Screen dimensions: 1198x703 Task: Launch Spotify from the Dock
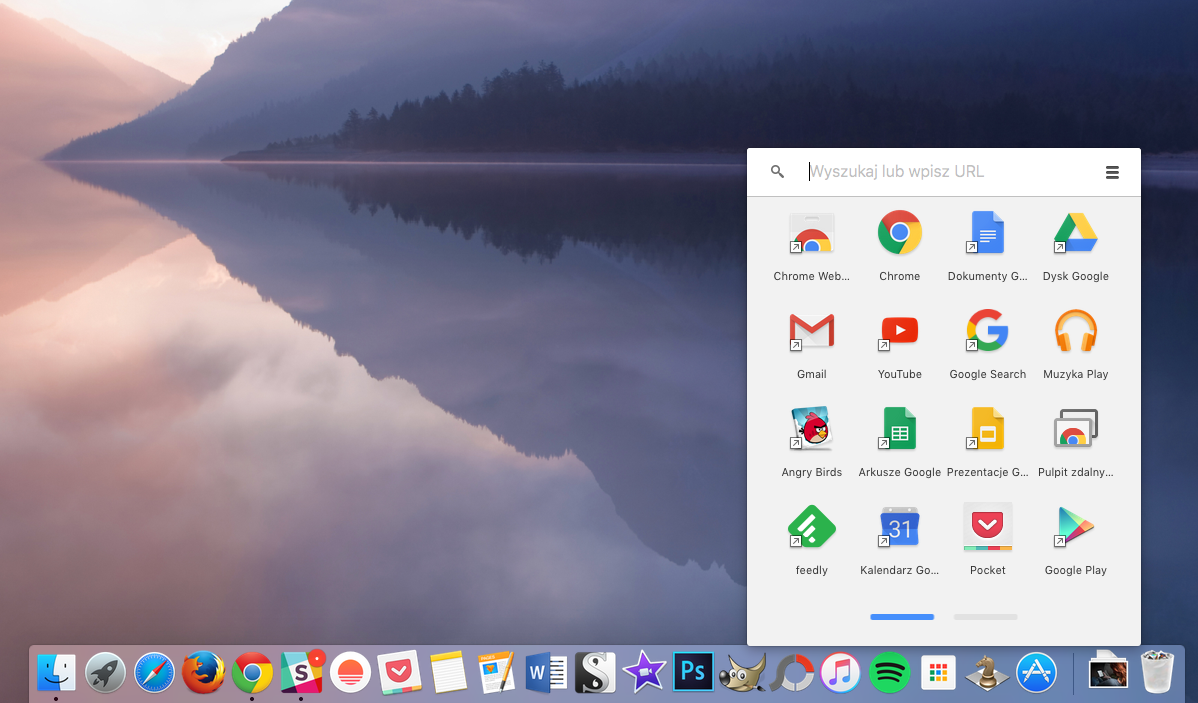(889, 672)
